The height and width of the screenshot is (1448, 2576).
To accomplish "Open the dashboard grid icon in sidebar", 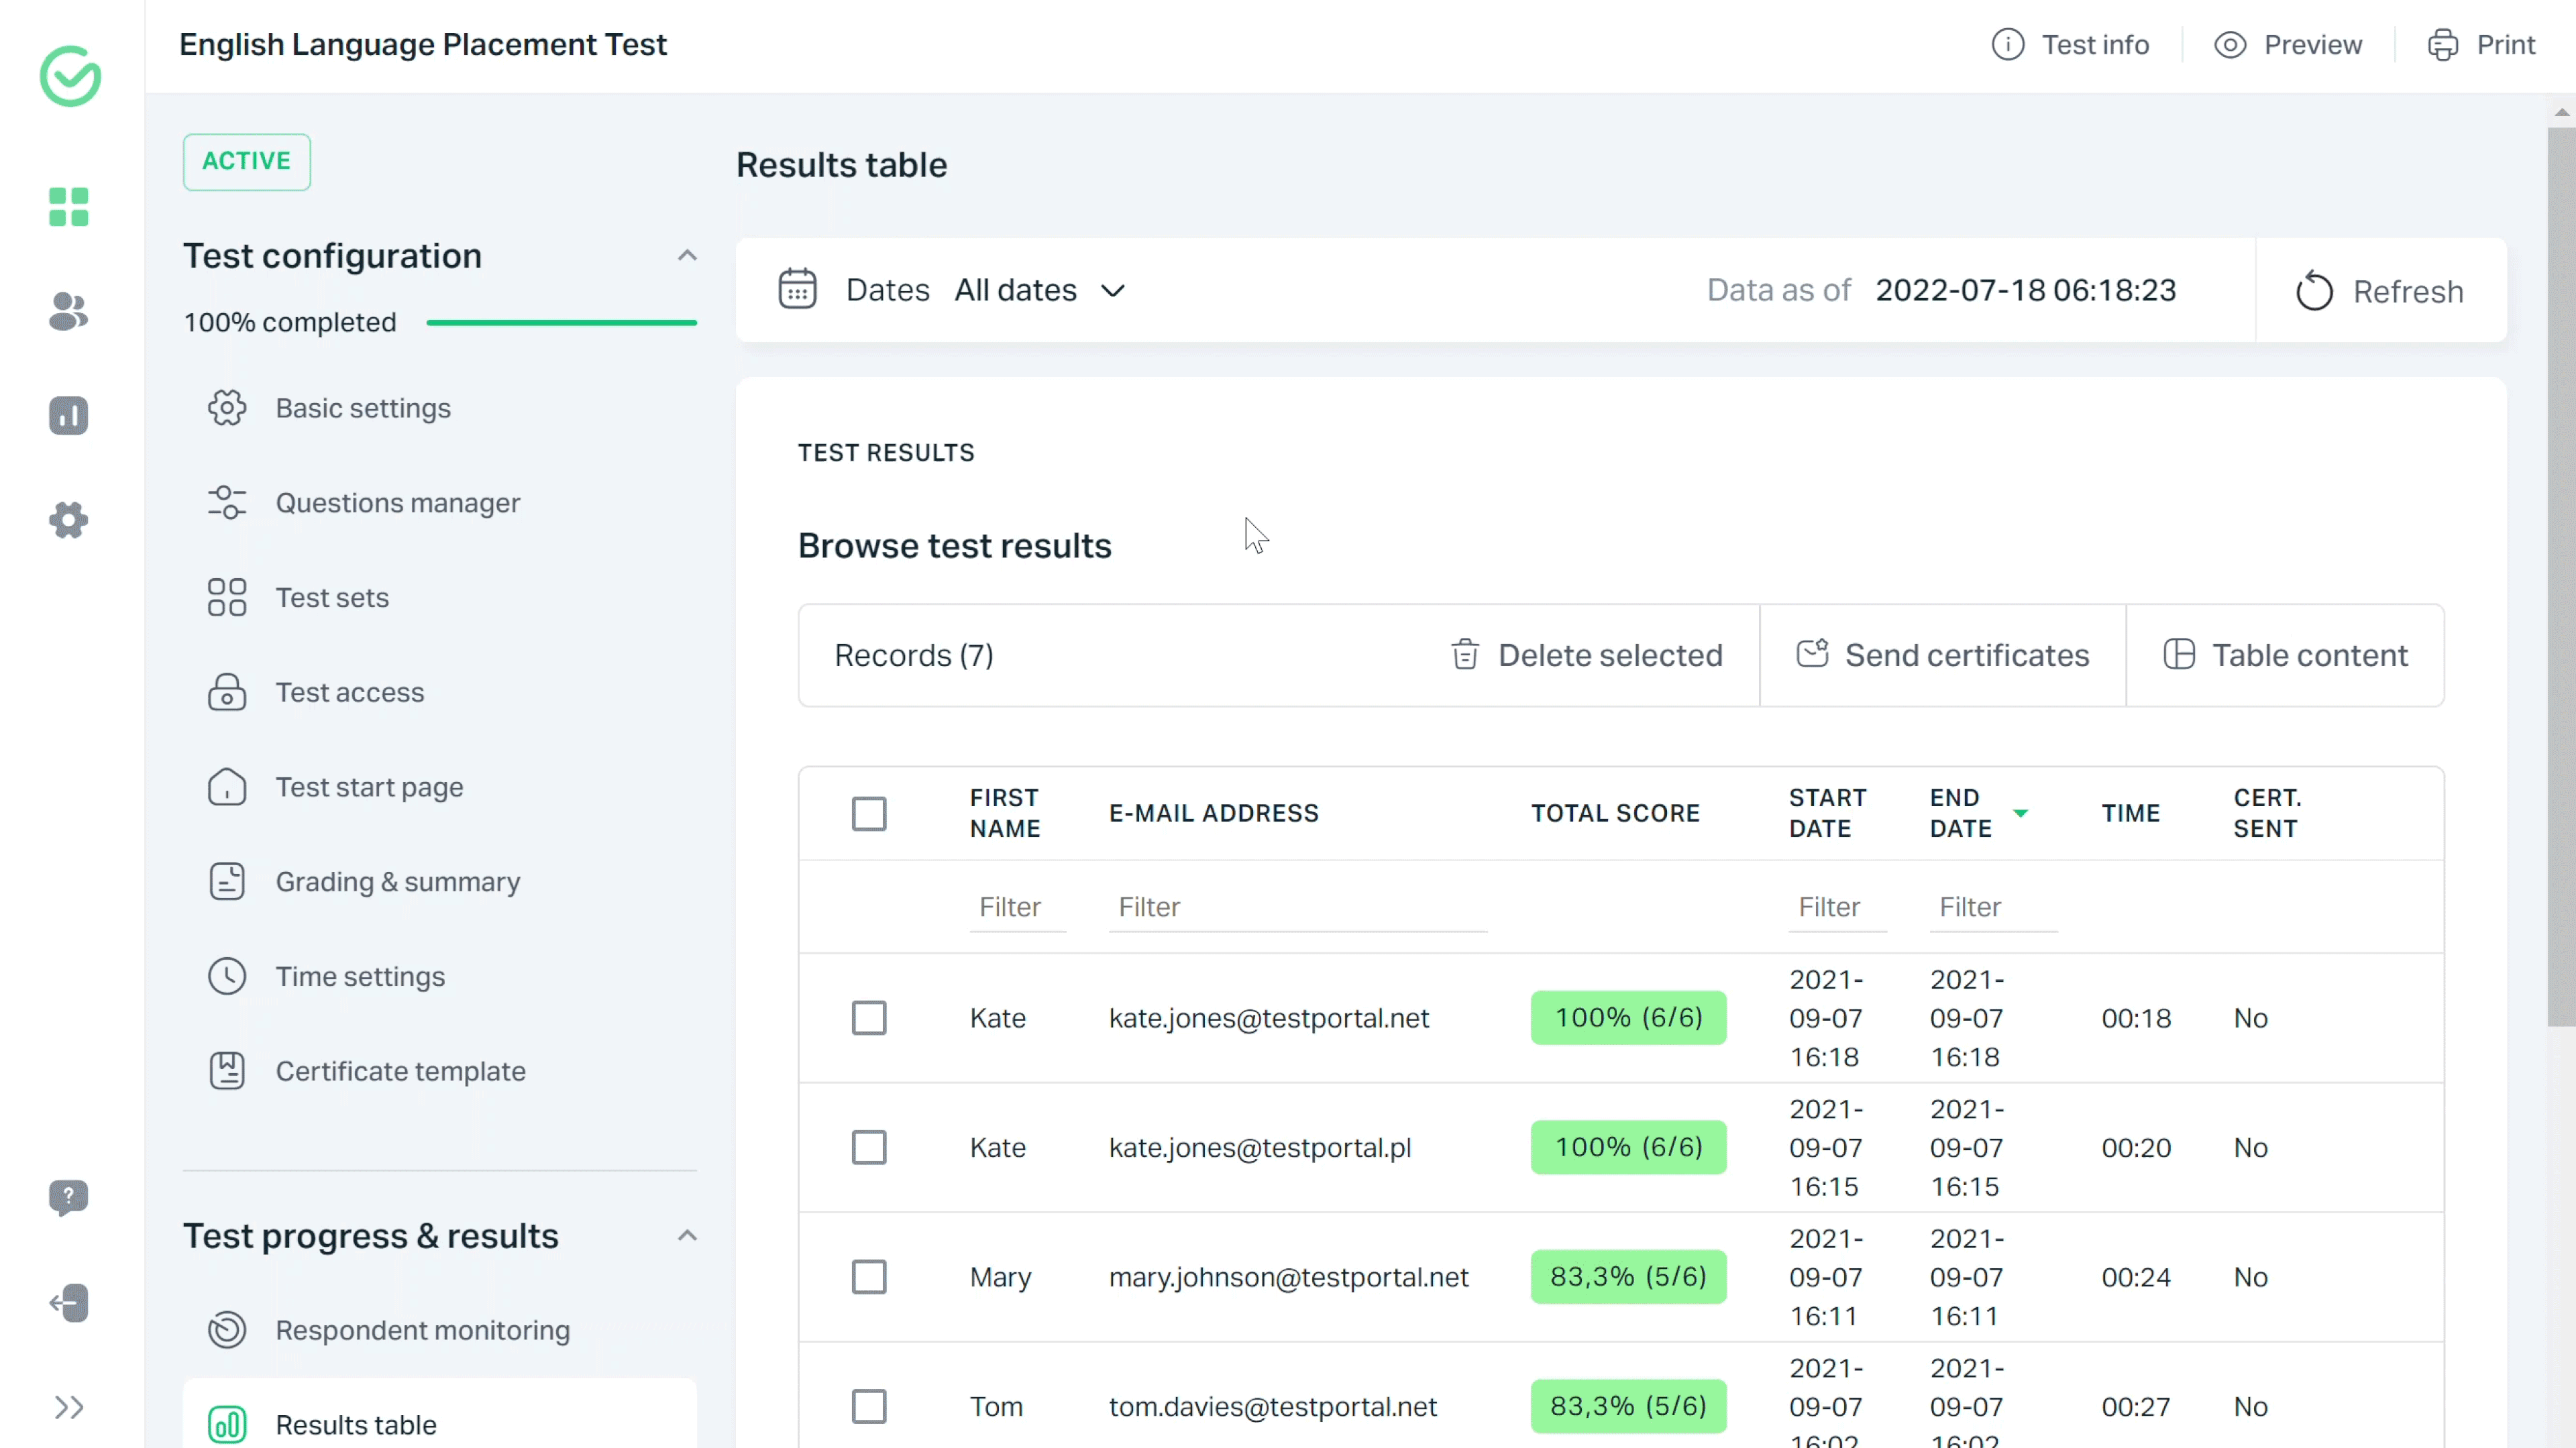I will (x=68, y=207).
